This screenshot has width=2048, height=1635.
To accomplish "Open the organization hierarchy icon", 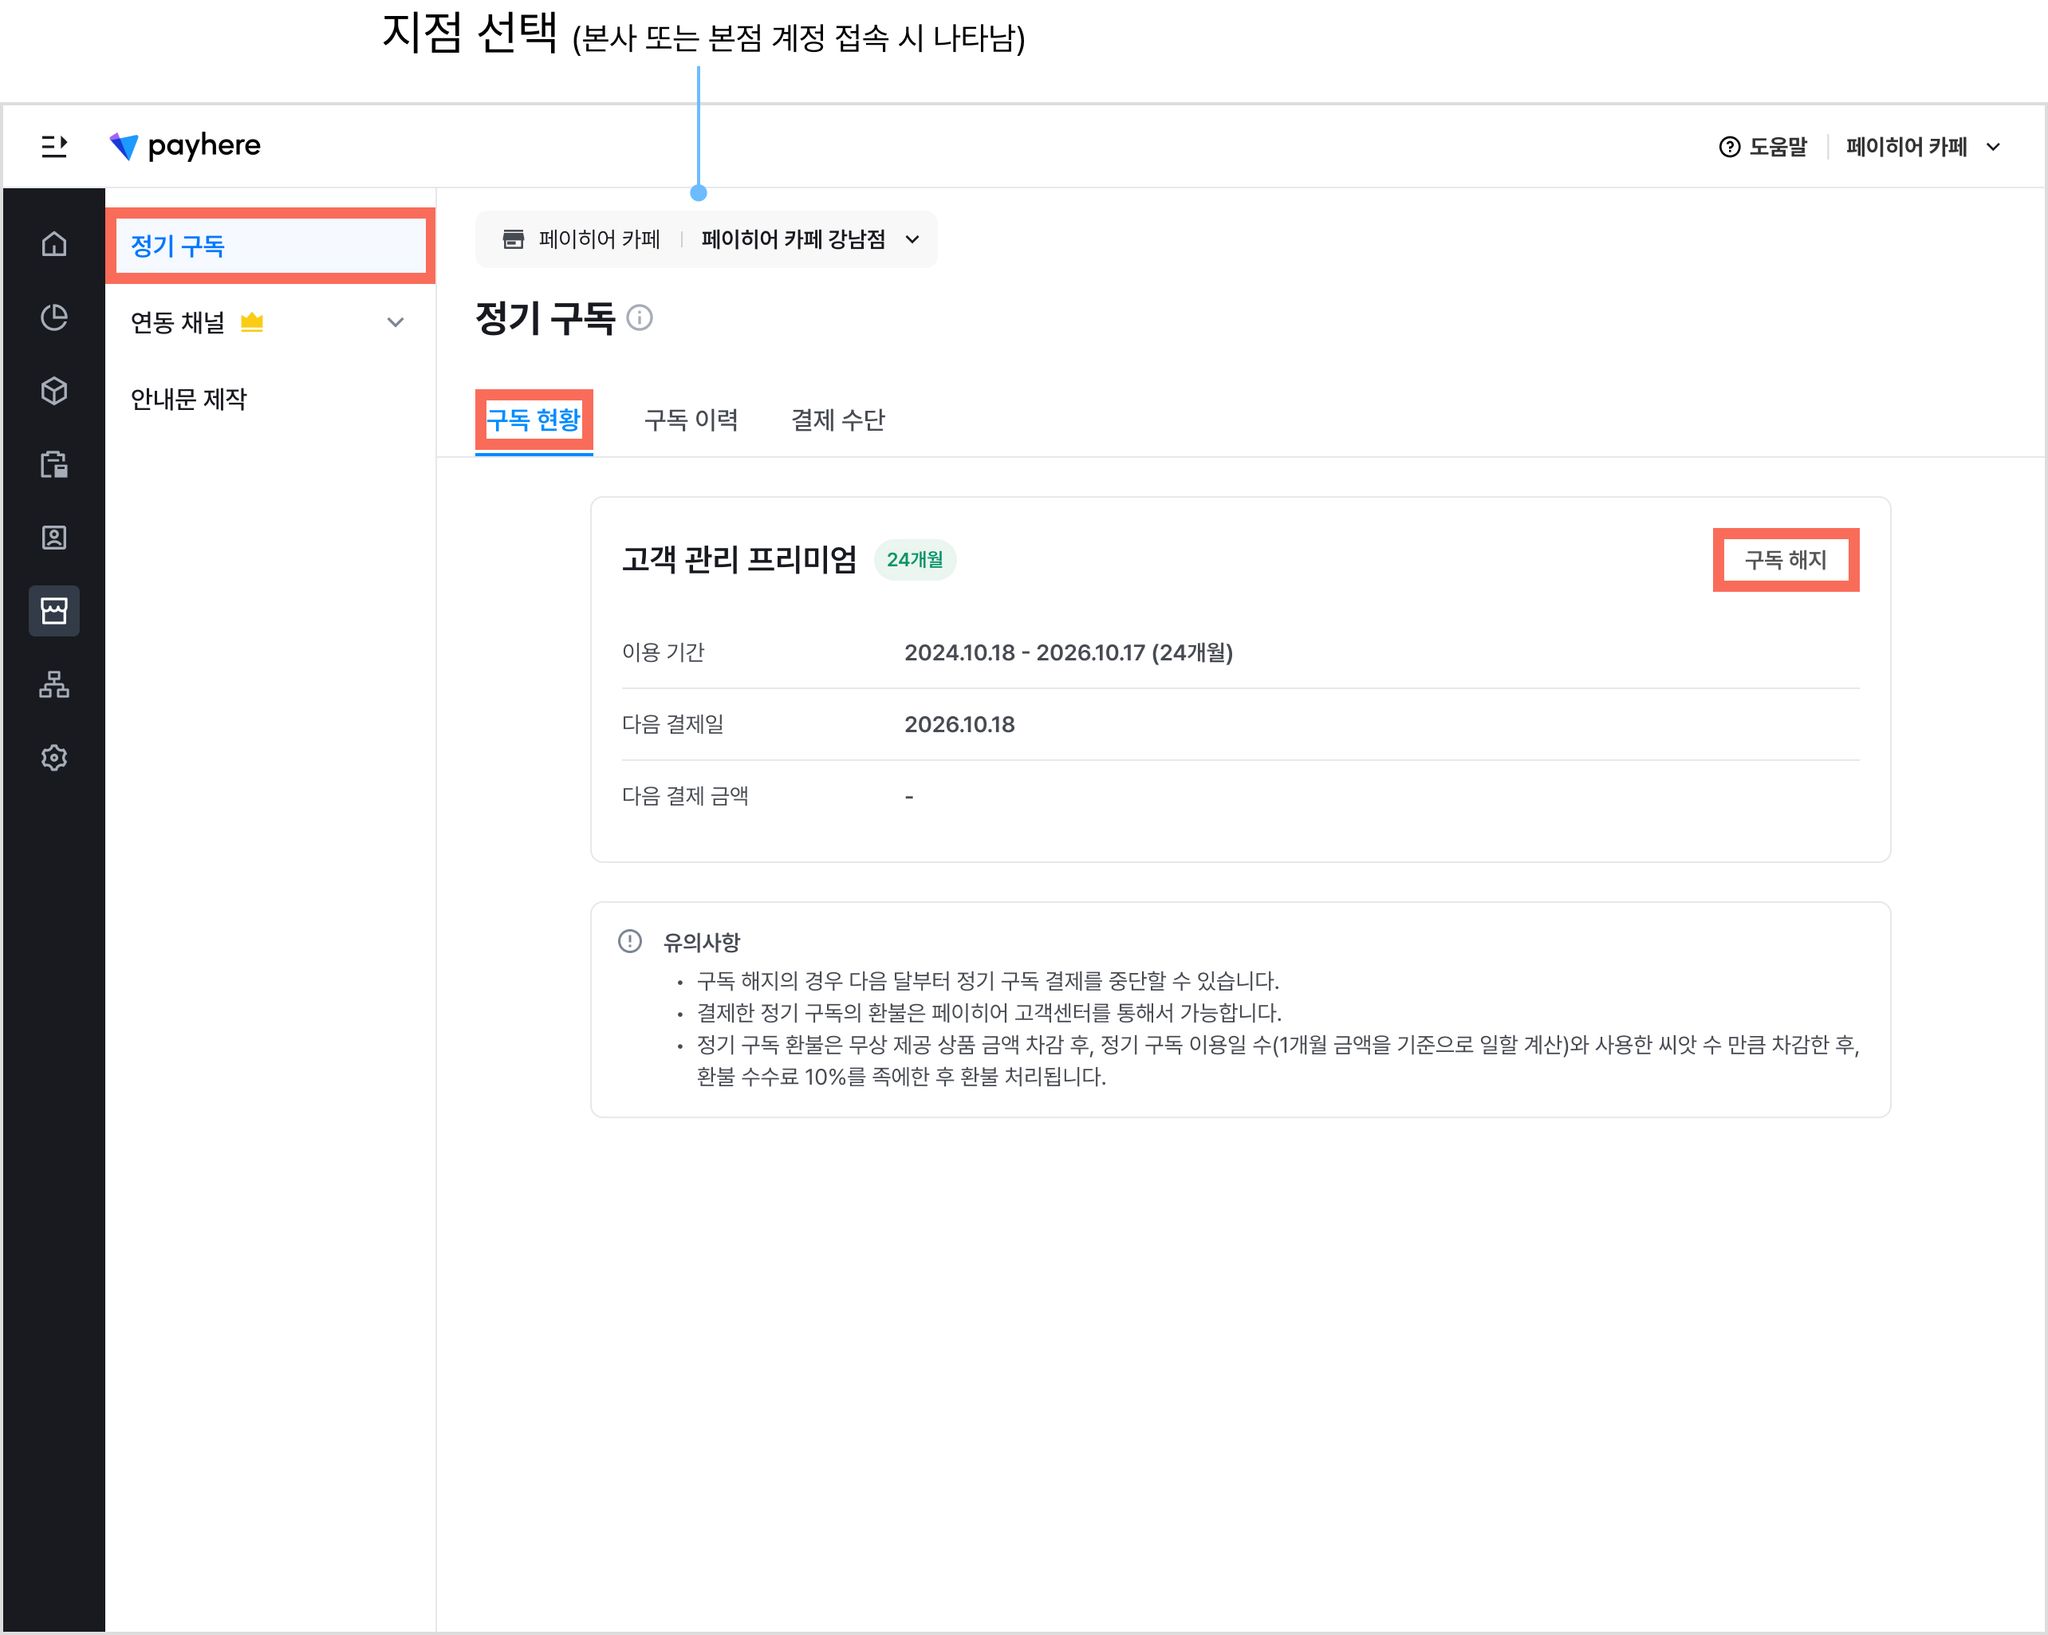I will point(54,684).
